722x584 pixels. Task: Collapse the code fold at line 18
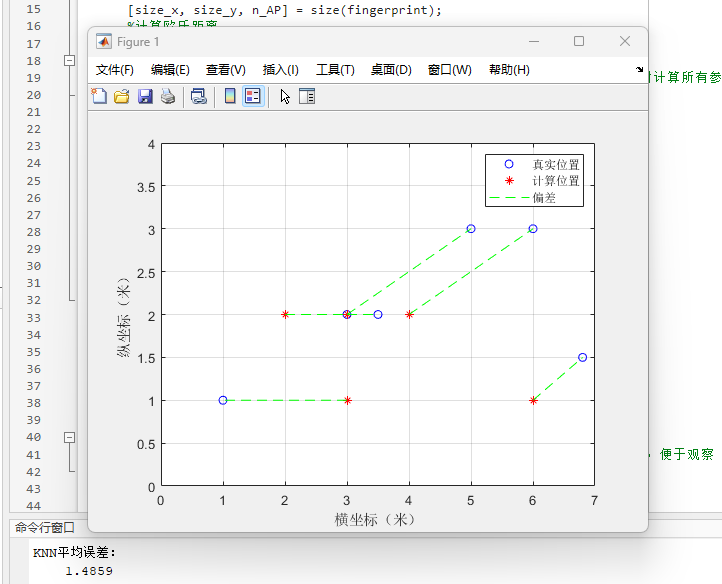click(x=69, y=60)
